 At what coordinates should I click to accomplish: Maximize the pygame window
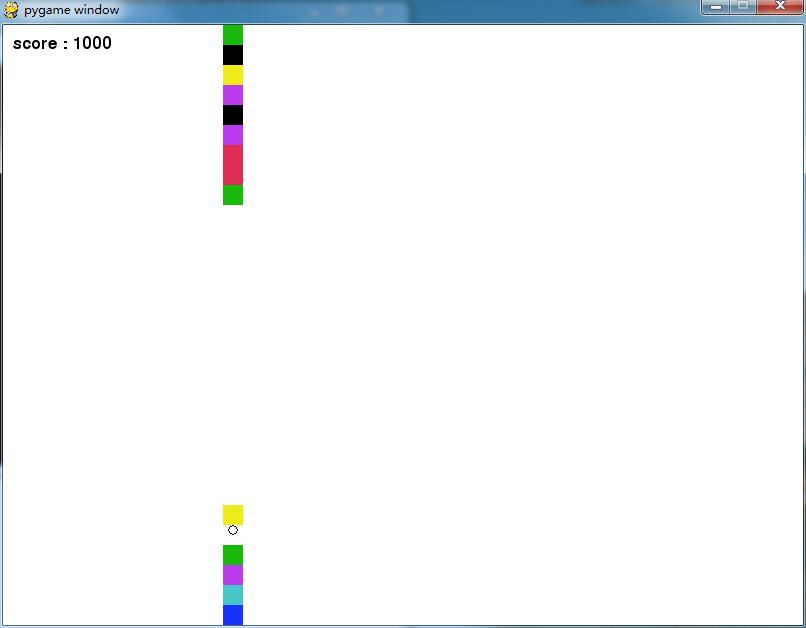coord(743,7)
